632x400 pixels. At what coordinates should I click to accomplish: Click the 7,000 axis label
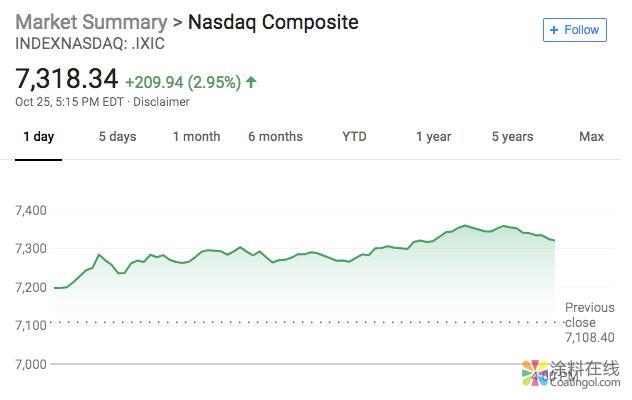(x=32, y=364)
